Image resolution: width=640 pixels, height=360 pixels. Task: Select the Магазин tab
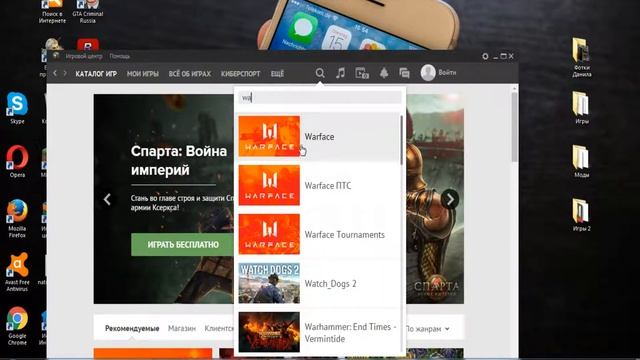click(x=182, y=329)
